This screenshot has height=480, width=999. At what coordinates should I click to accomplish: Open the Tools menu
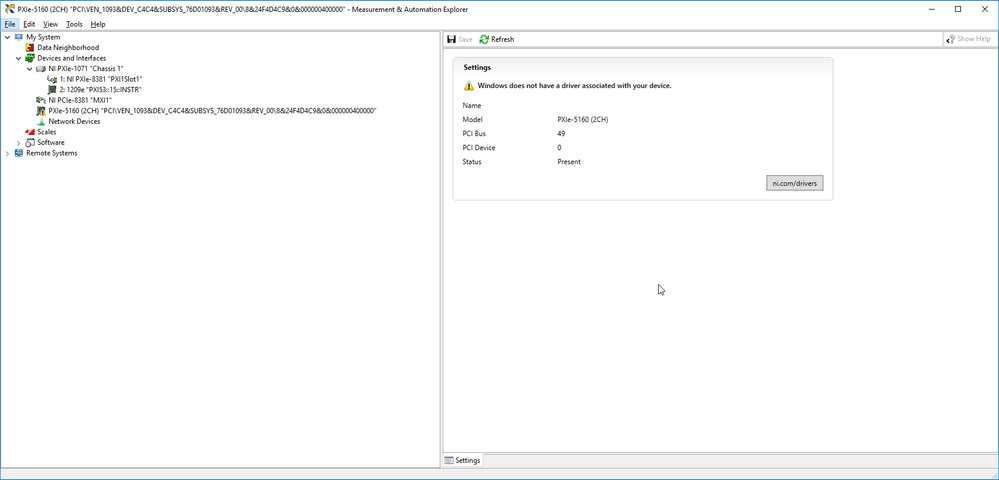[75, 24]
